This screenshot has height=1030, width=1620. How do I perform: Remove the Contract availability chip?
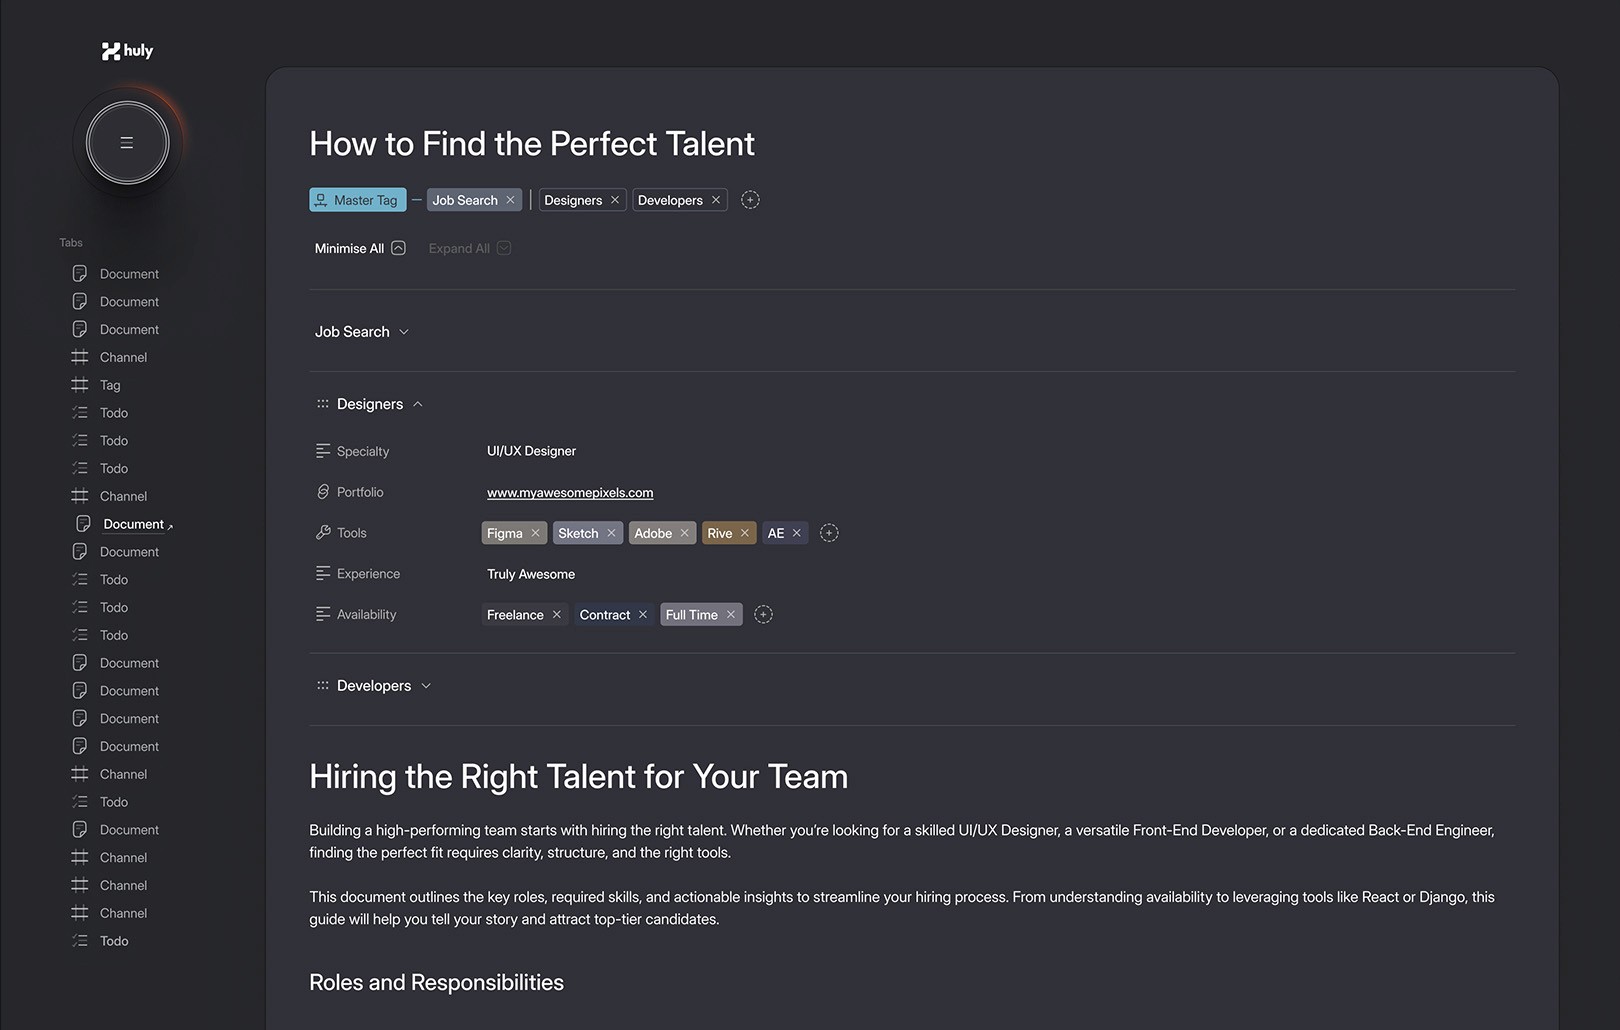tap(643, 615)
